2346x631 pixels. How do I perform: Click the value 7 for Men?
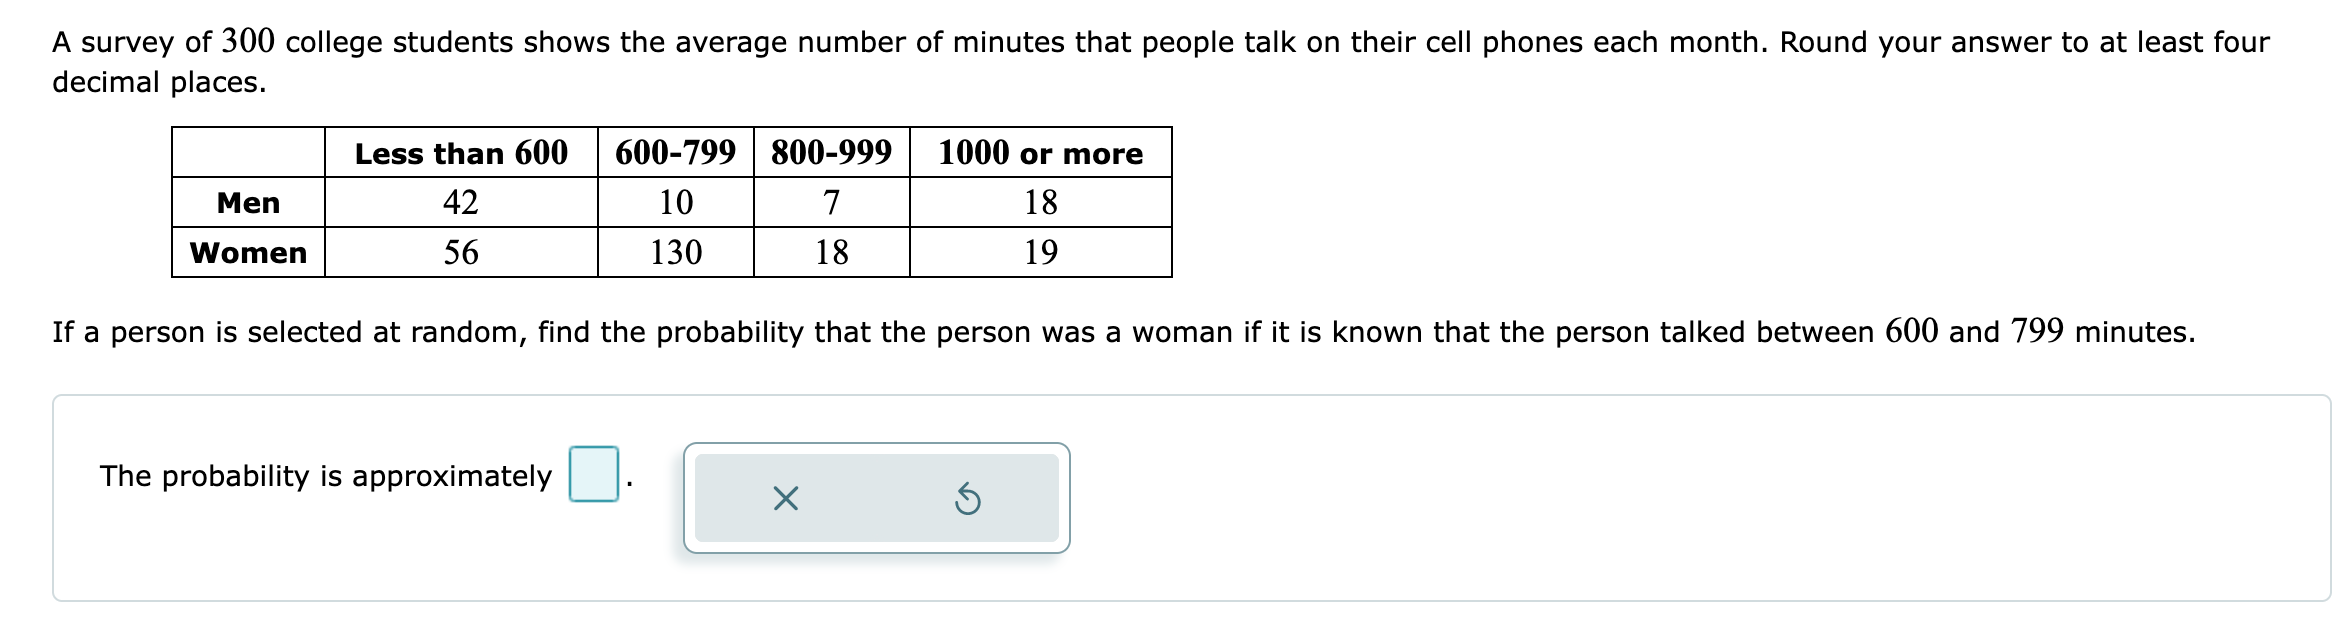[x=830, y=203]
